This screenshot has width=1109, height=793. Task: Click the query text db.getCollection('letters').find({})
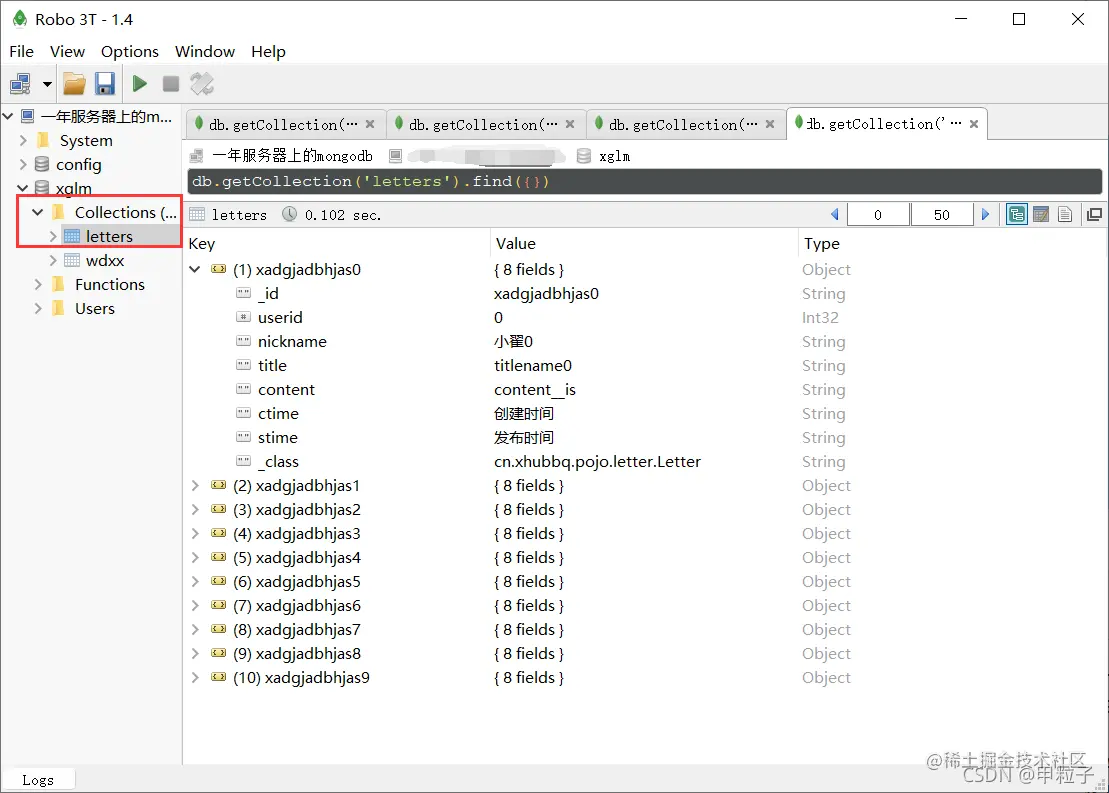[x=371, y=182]
